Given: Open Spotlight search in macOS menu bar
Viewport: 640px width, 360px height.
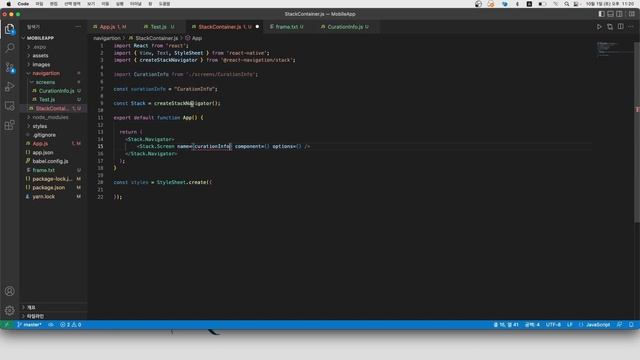Looking at the screenshot, I should (567, 4).
